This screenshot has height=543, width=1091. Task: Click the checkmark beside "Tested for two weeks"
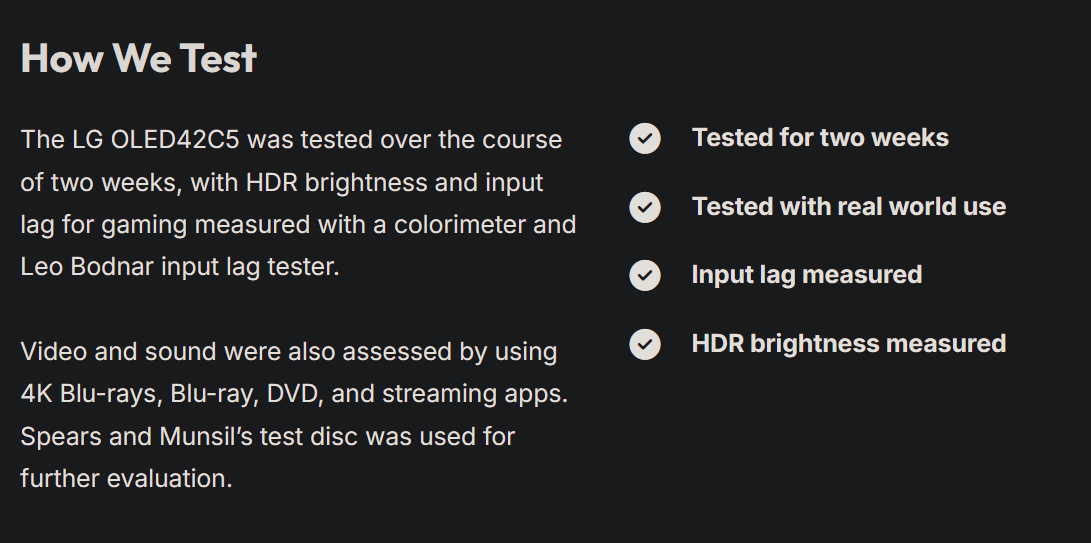(x=645, y=138)
